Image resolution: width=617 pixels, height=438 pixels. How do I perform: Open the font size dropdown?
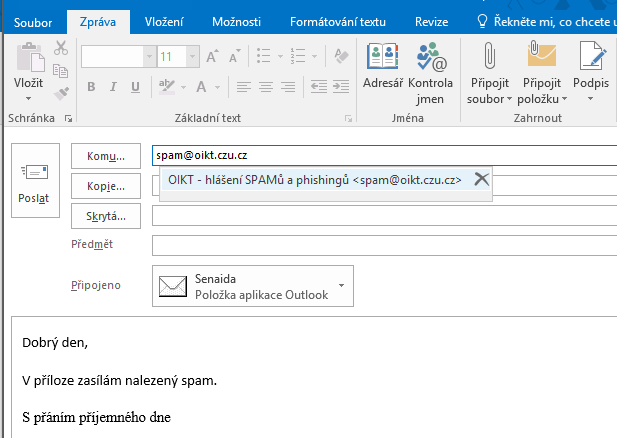coord(192,57)
